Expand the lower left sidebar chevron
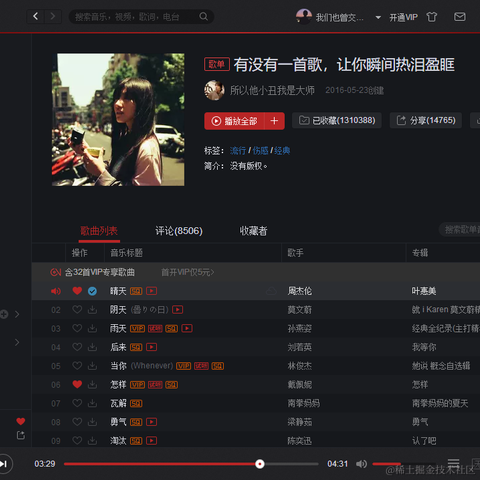Screen dimensions: 480x480 point(17,342)
